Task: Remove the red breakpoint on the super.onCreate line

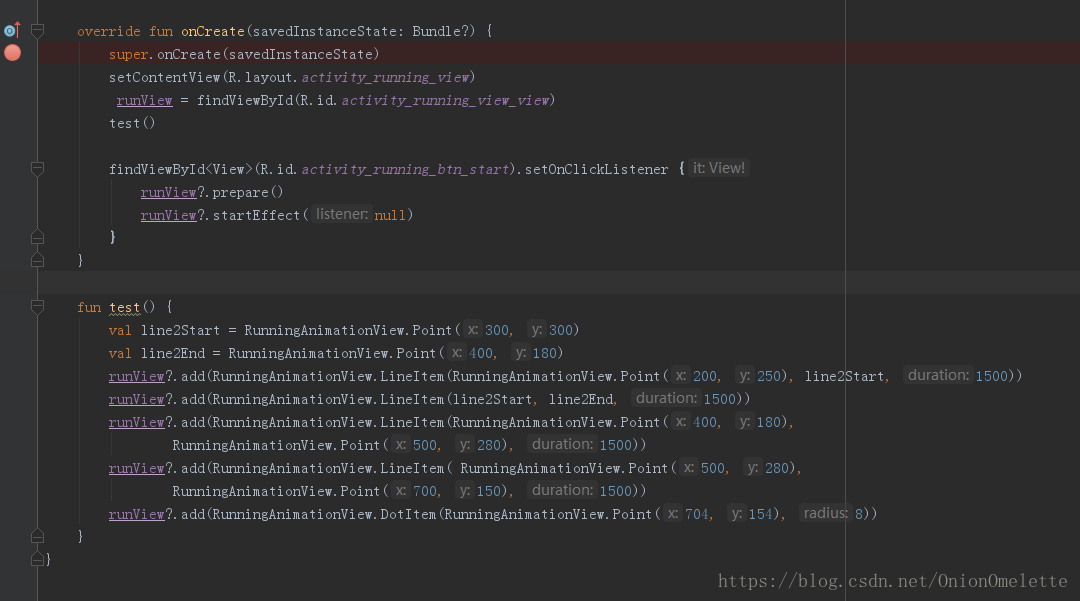Action: tap(12, 53)
